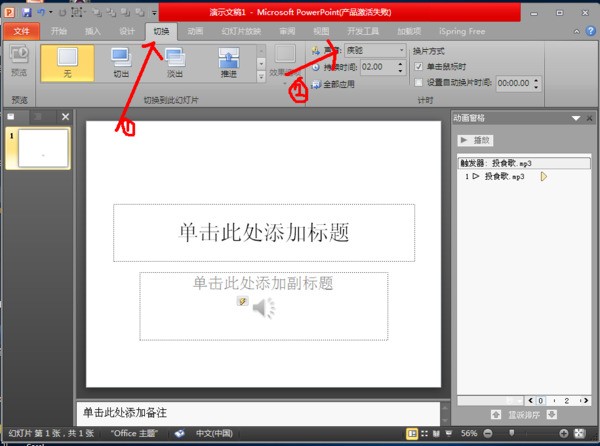This screenshot has width=600, height=446.
Task: Open the 声音 sound dropdown
Action: coord(401,50)
